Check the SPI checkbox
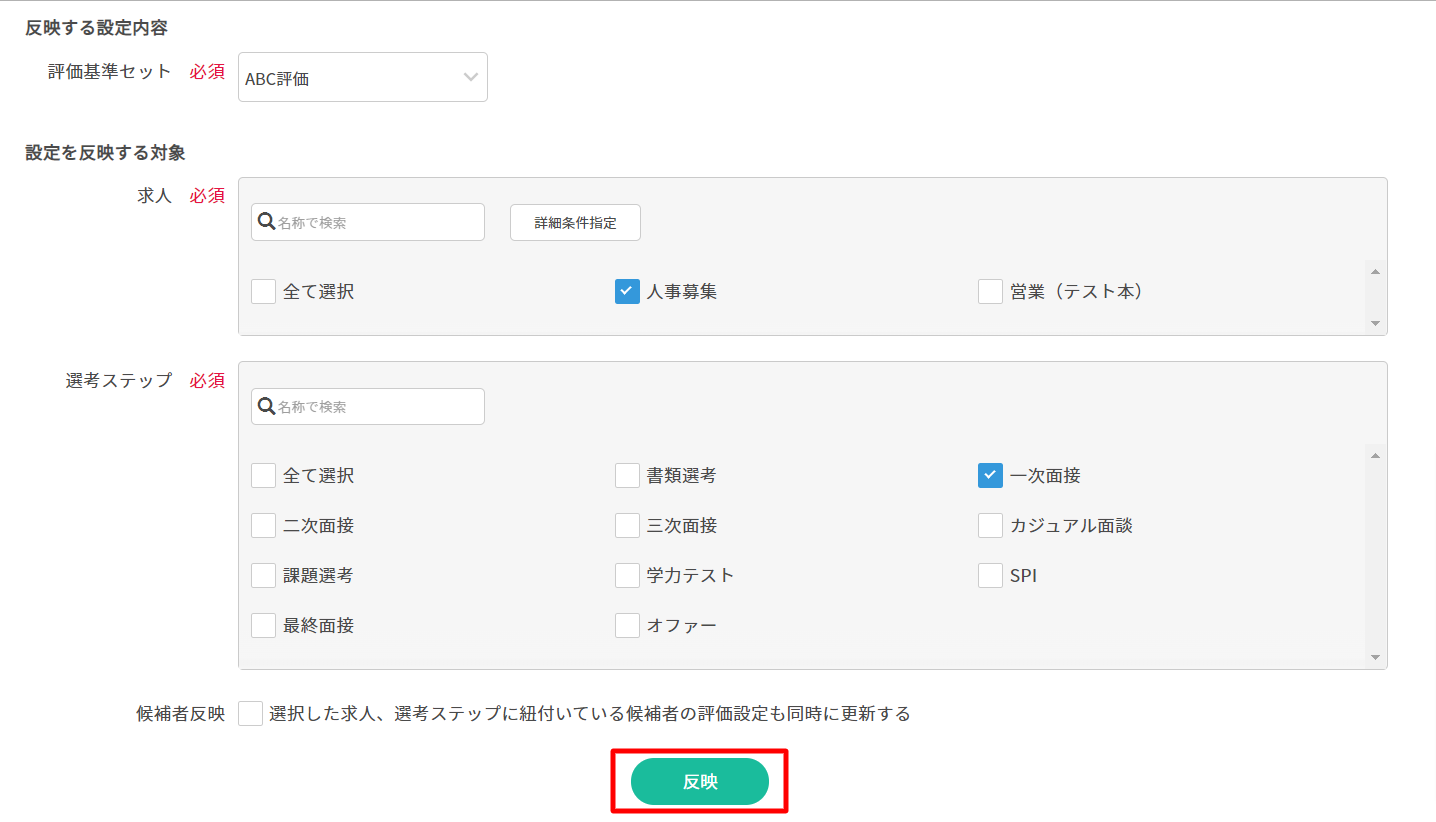This screenshot has width=1436, height=822. 990,576
